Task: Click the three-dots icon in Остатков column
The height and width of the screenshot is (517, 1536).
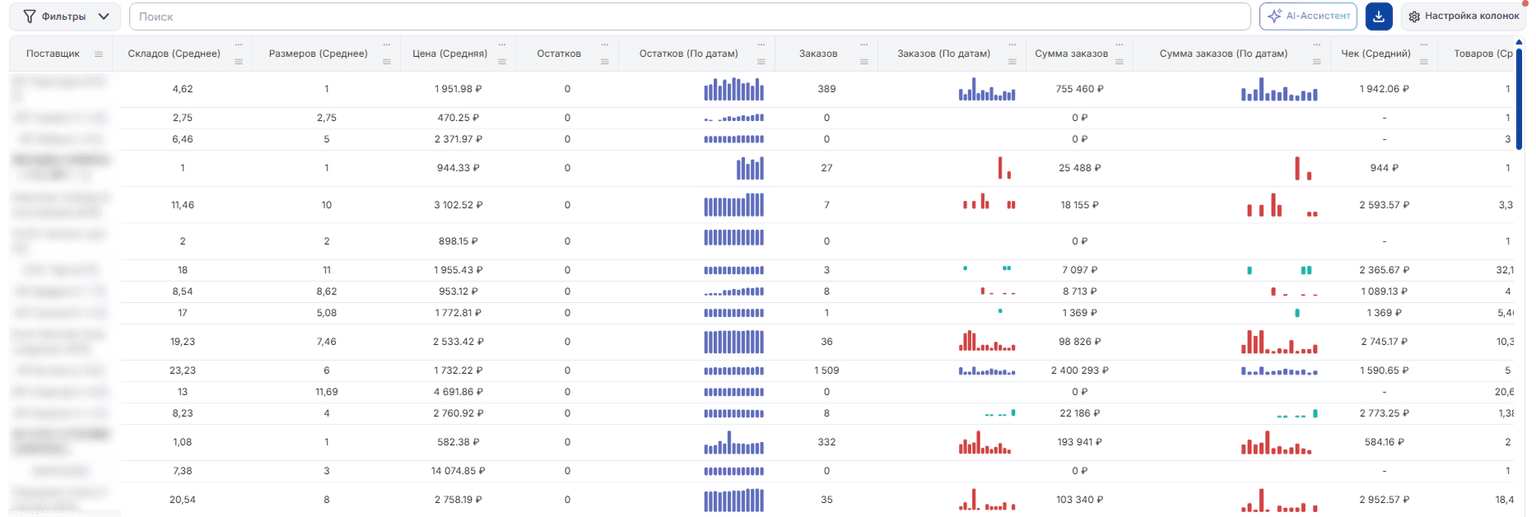Action: 604,45
